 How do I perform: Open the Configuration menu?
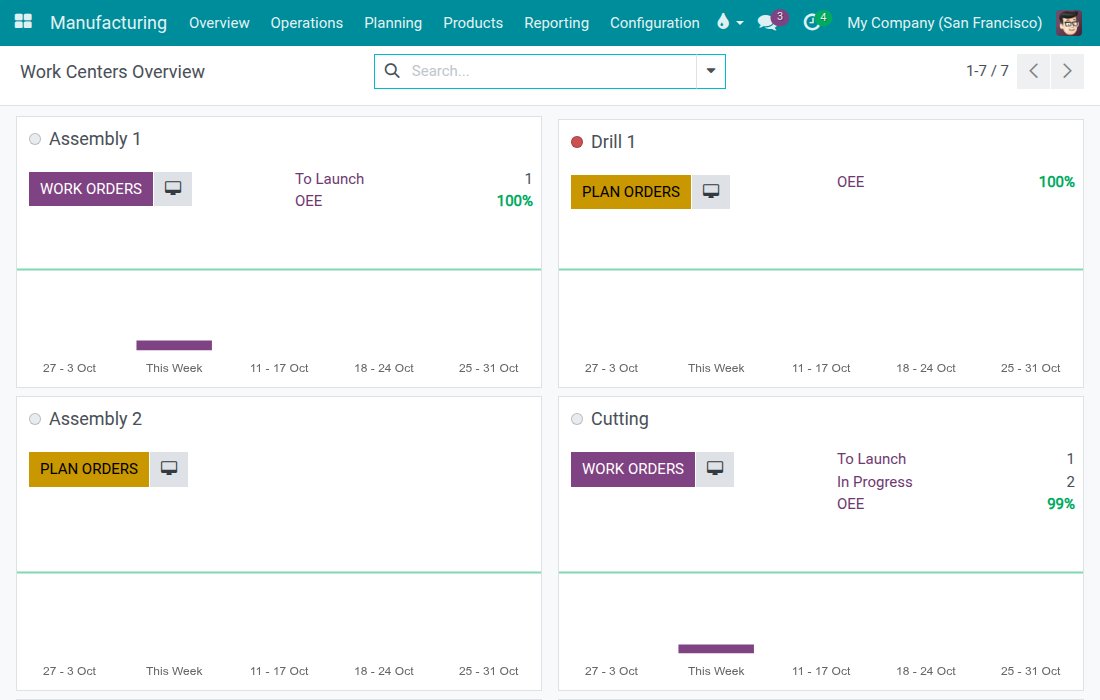tap(655, 22)
